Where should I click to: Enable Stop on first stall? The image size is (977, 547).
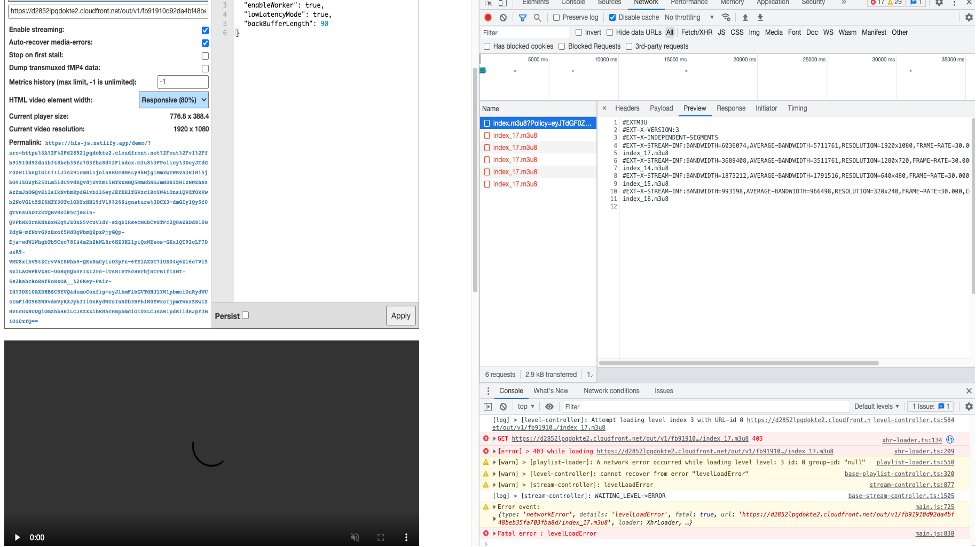[x=205, y=55]
